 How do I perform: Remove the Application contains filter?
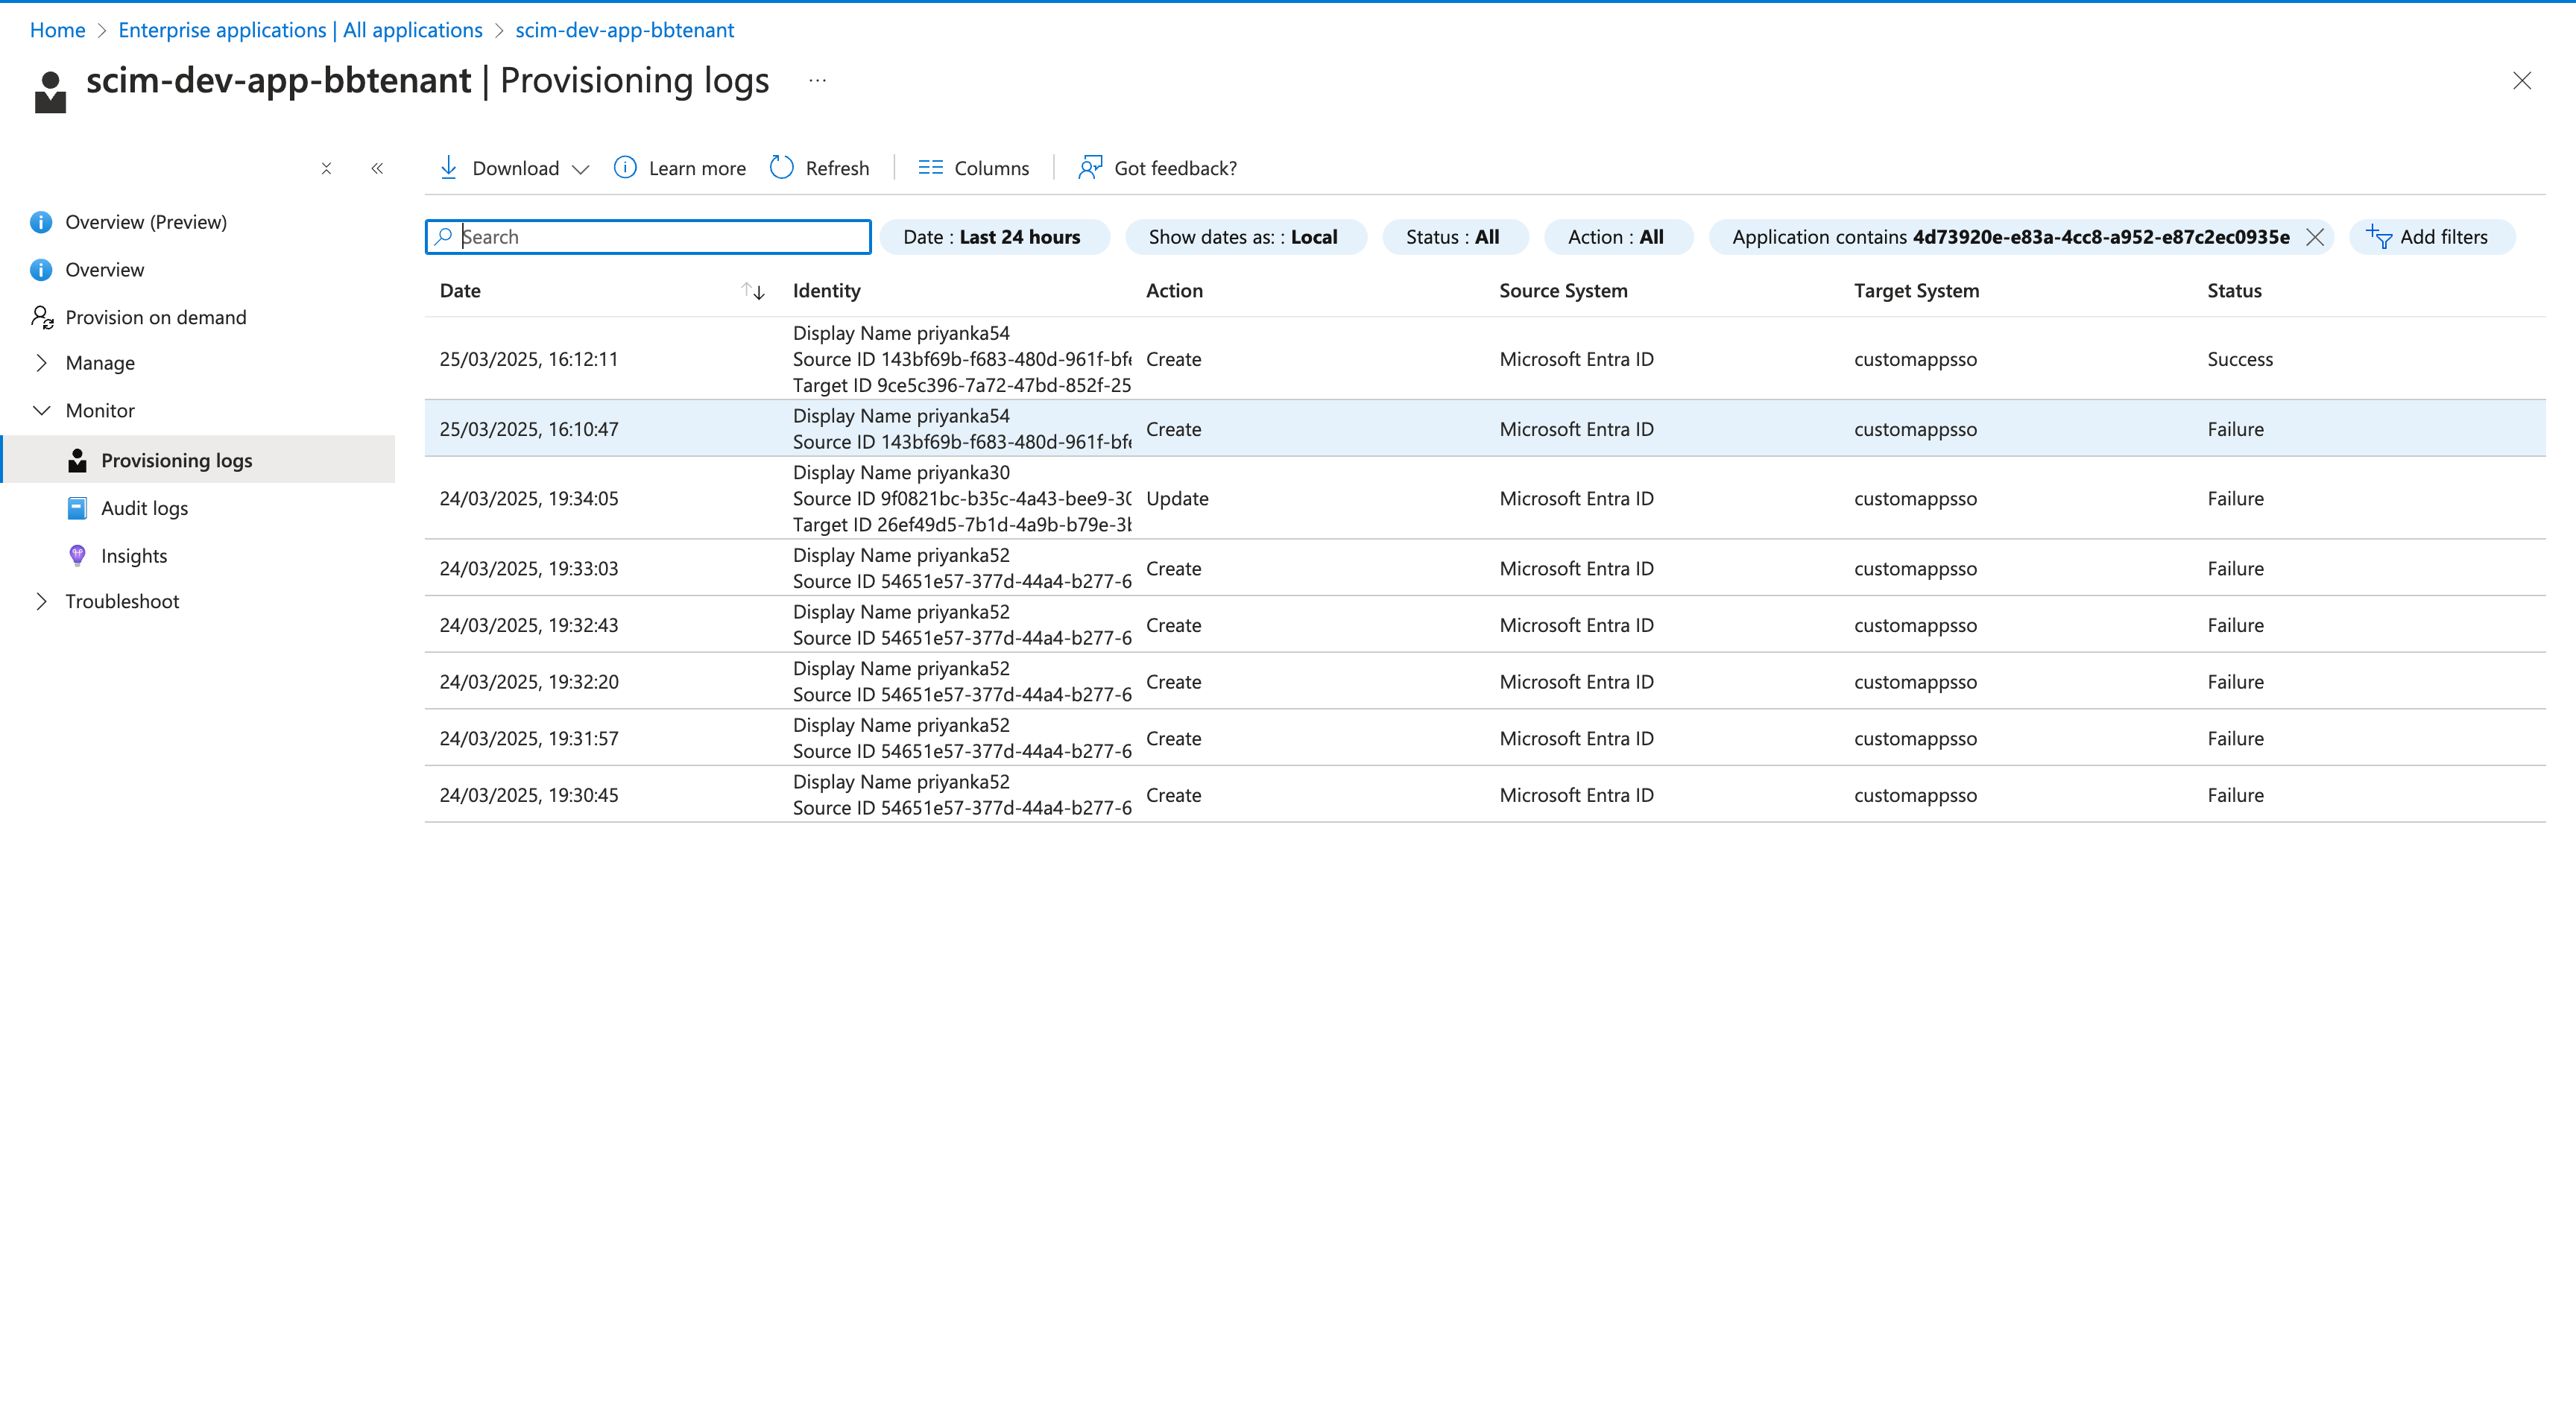coord(2315,237)
